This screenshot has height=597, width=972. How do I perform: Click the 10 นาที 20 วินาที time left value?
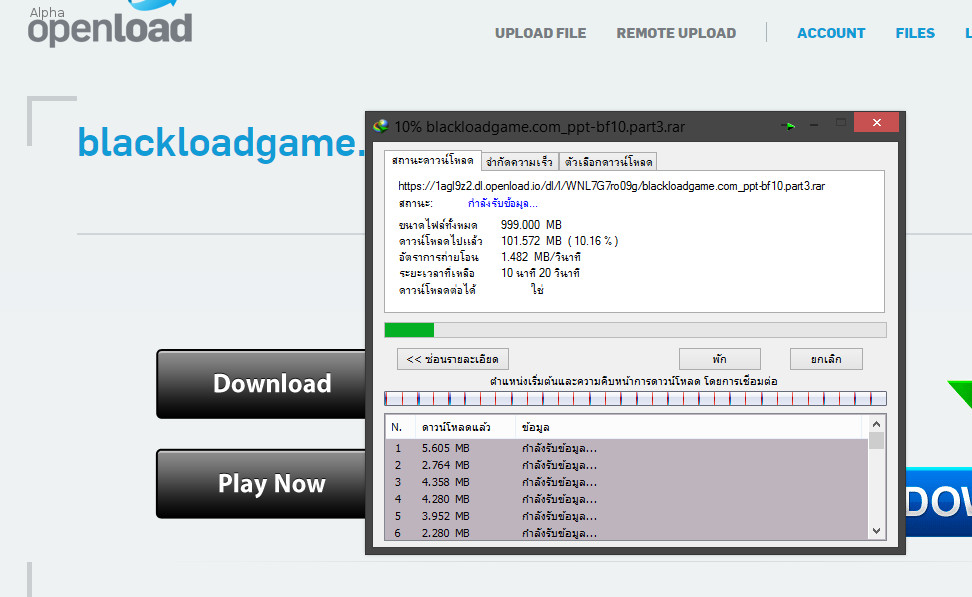pos(540,273)
